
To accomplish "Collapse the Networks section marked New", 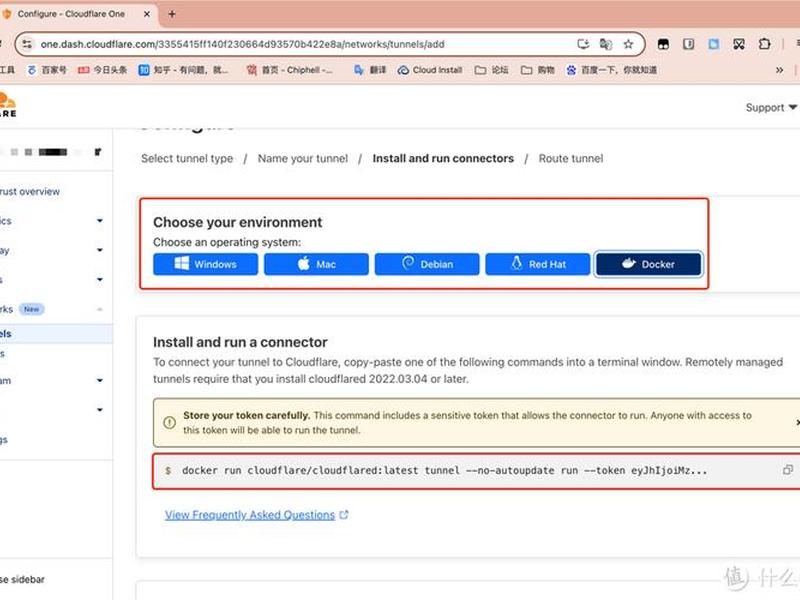I will point(99,309).
